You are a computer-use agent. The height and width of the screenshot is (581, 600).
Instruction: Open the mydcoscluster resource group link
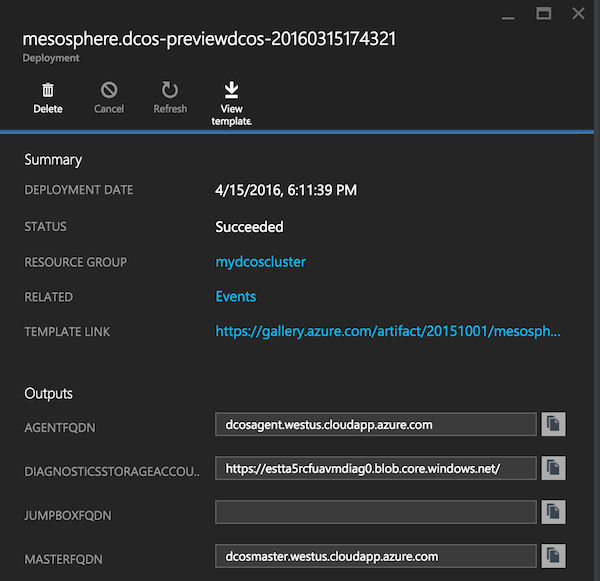click(260, 262)
